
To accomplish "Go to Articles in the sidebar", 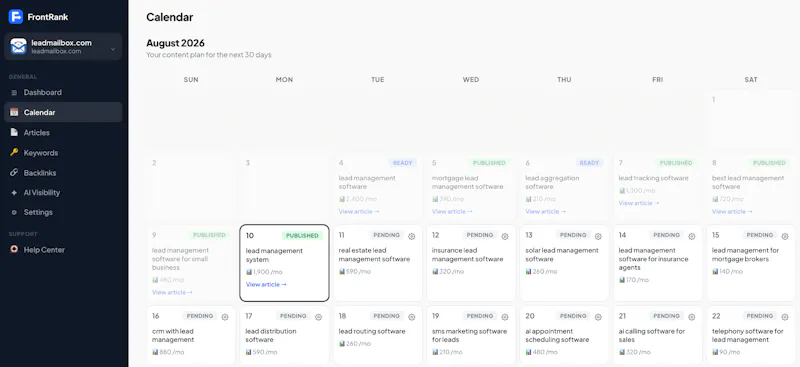I will 63,133.
